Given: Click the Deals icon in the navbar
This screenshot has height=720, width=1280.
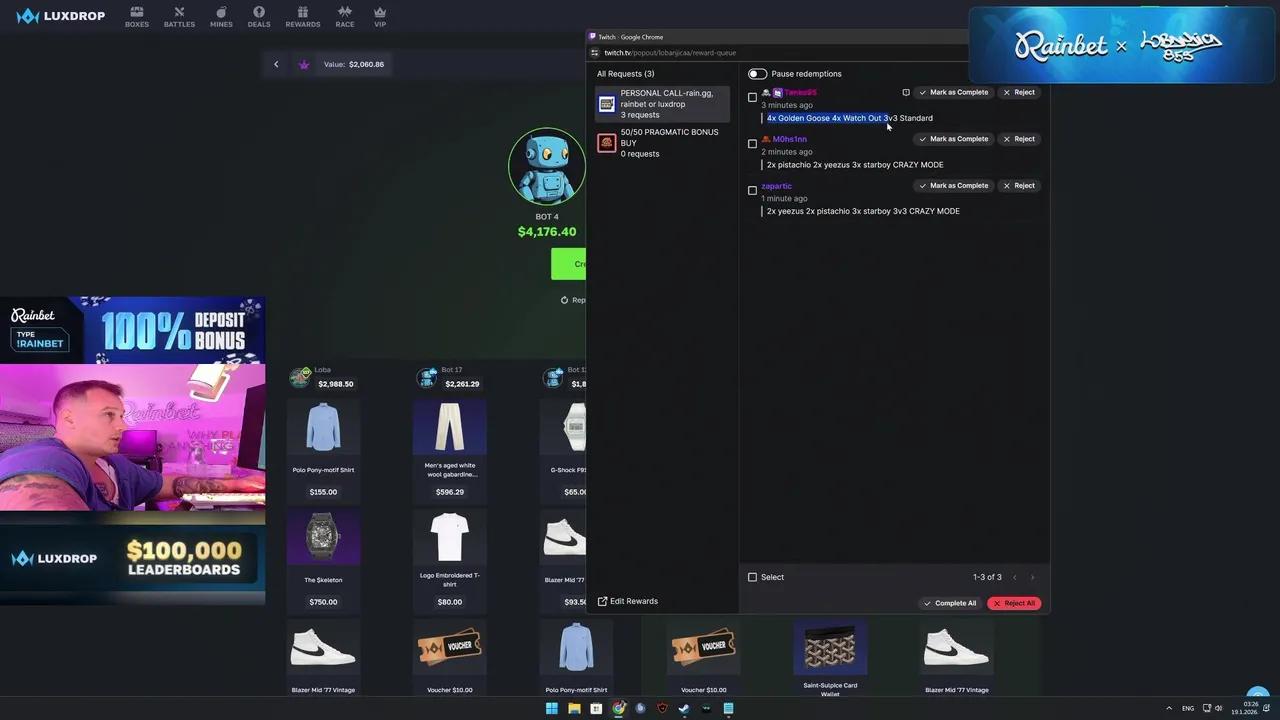Looking at the screenshot, I should (259, 14).
